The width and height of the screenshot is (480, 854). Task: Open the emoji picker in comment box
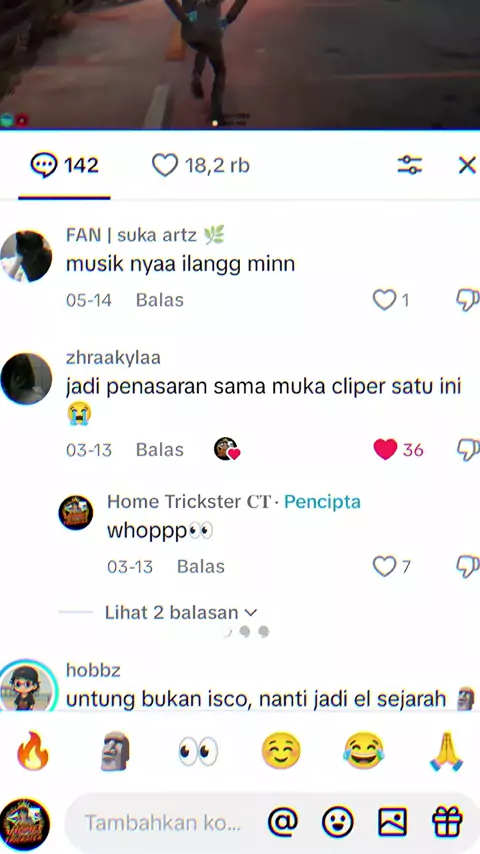coord(338,821)
